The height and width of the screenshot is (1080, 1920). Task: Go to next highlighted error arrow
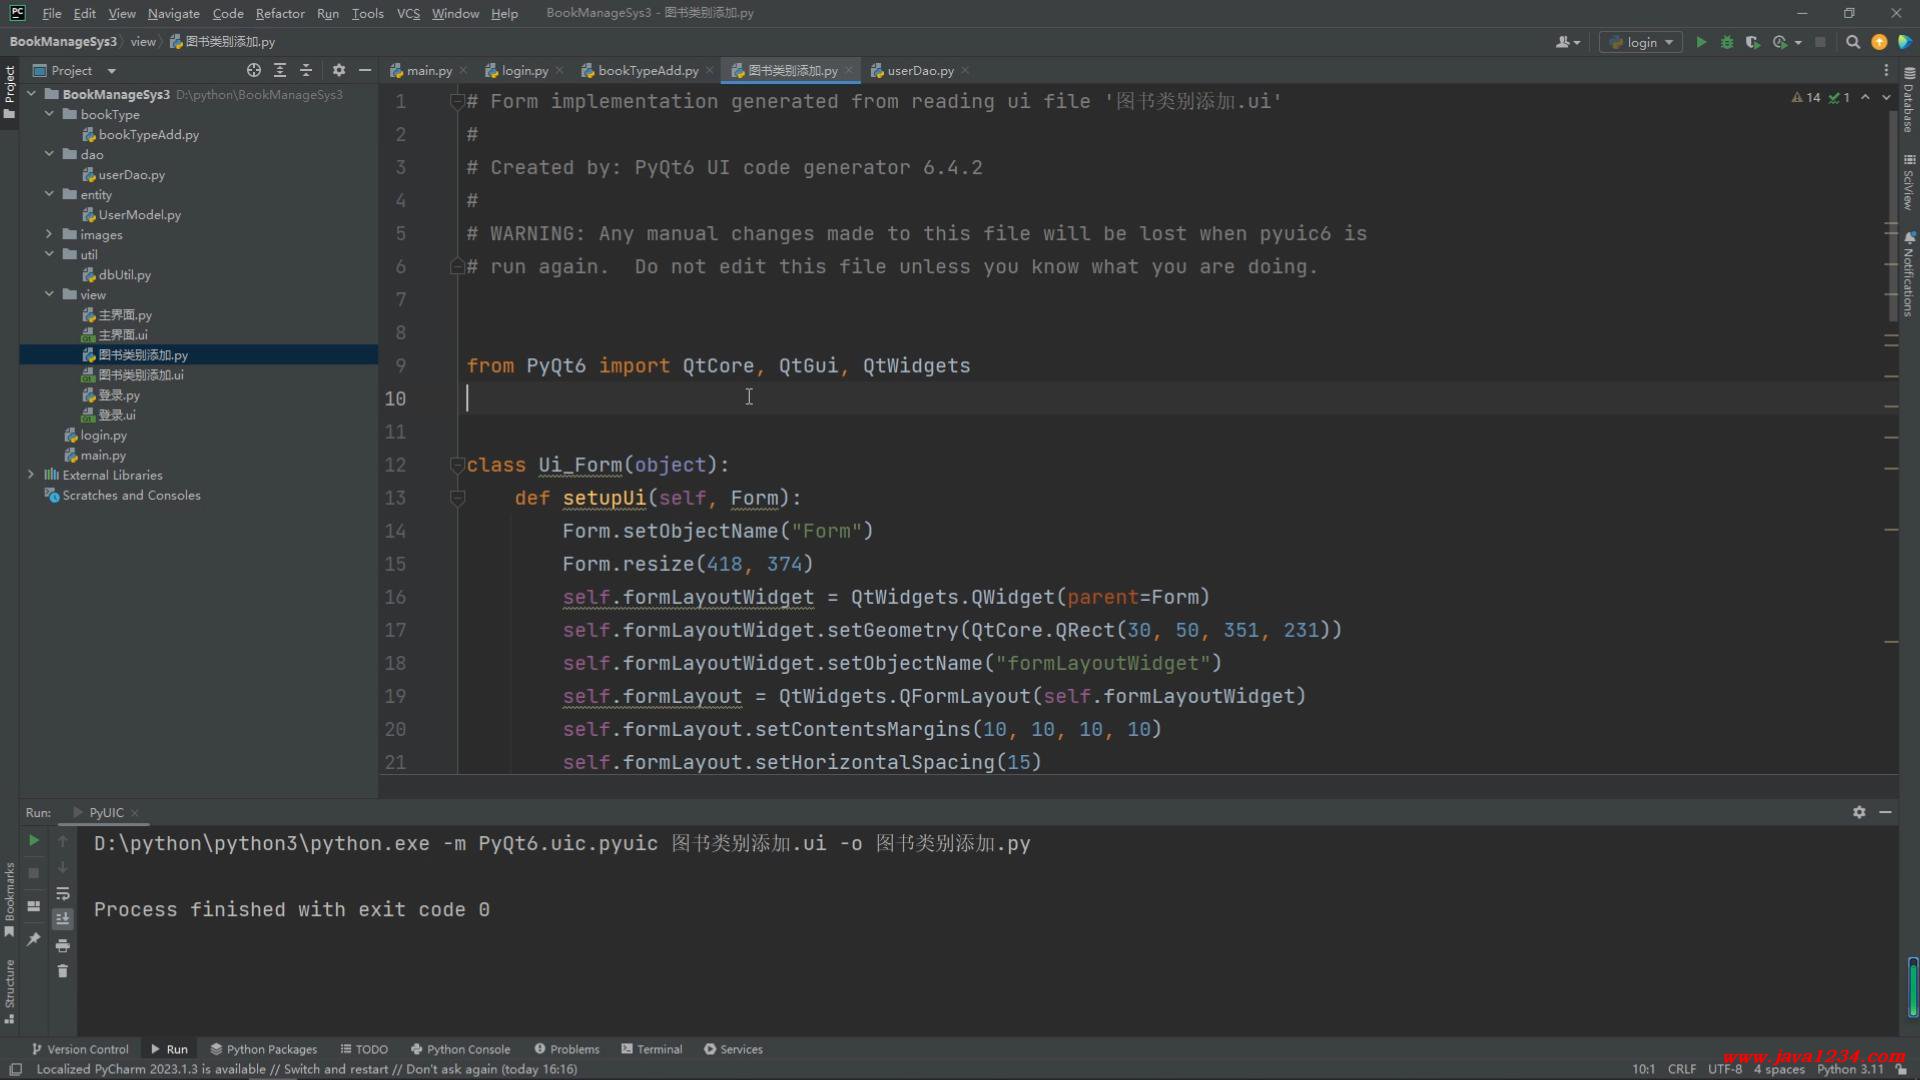[1886, 97]
